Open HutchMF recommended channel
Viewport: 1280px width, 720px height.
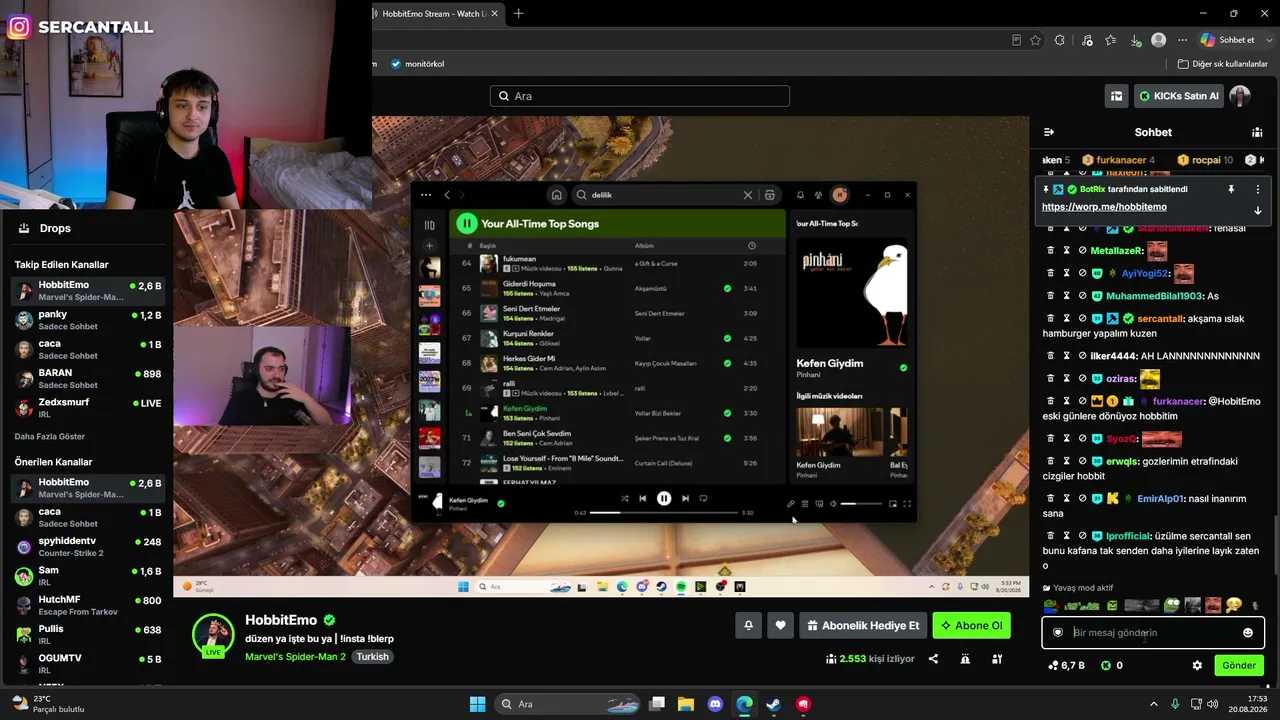click(x=90, y=604)
